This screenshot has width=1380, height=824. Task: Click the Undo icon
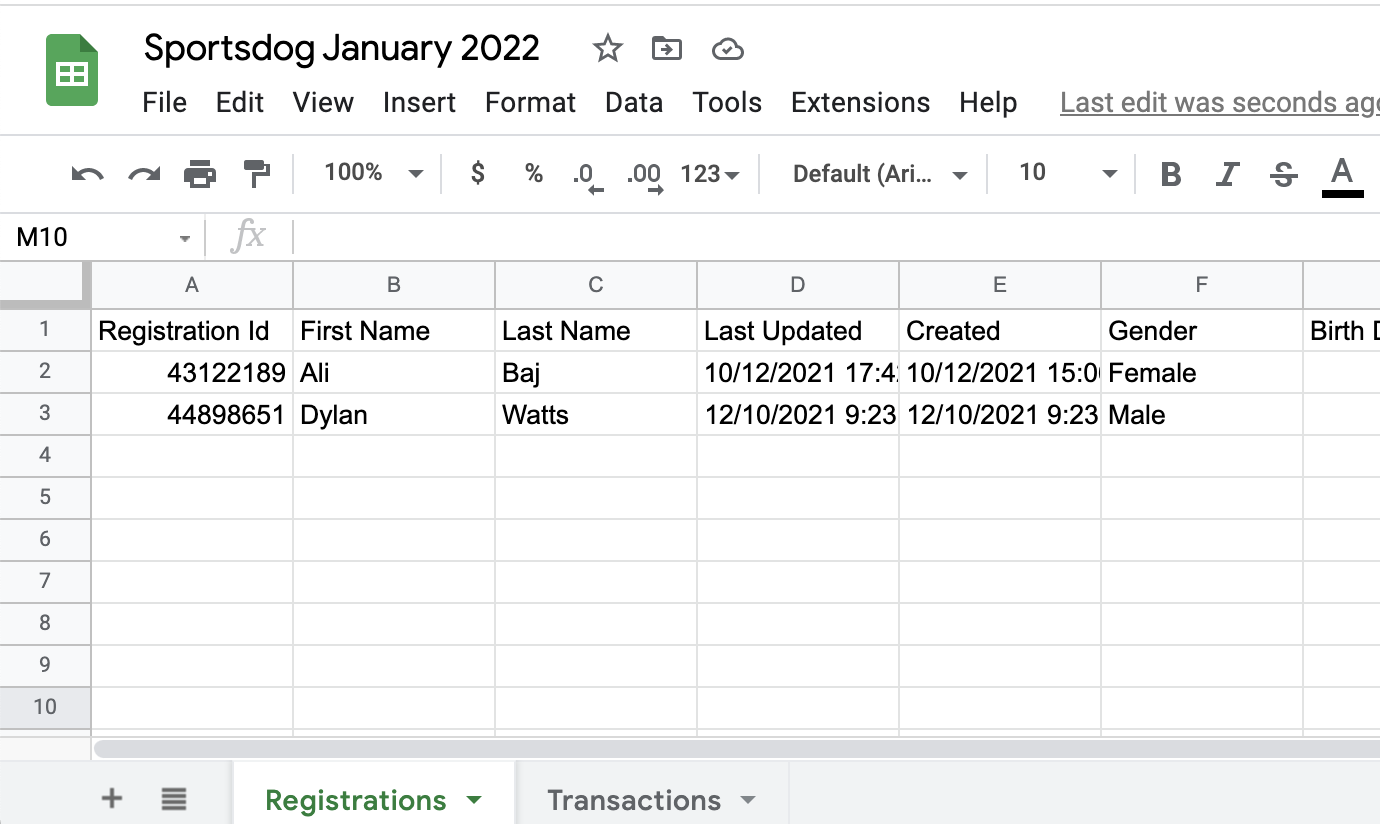click(x=86, y=173)
